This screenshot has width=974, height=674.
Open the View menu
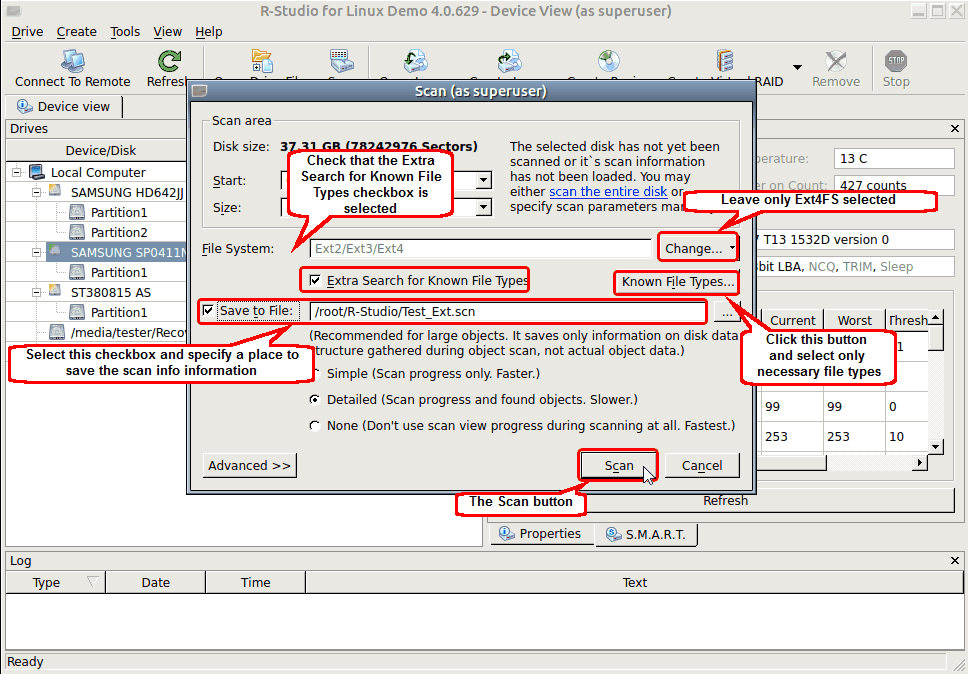(168, 32)
